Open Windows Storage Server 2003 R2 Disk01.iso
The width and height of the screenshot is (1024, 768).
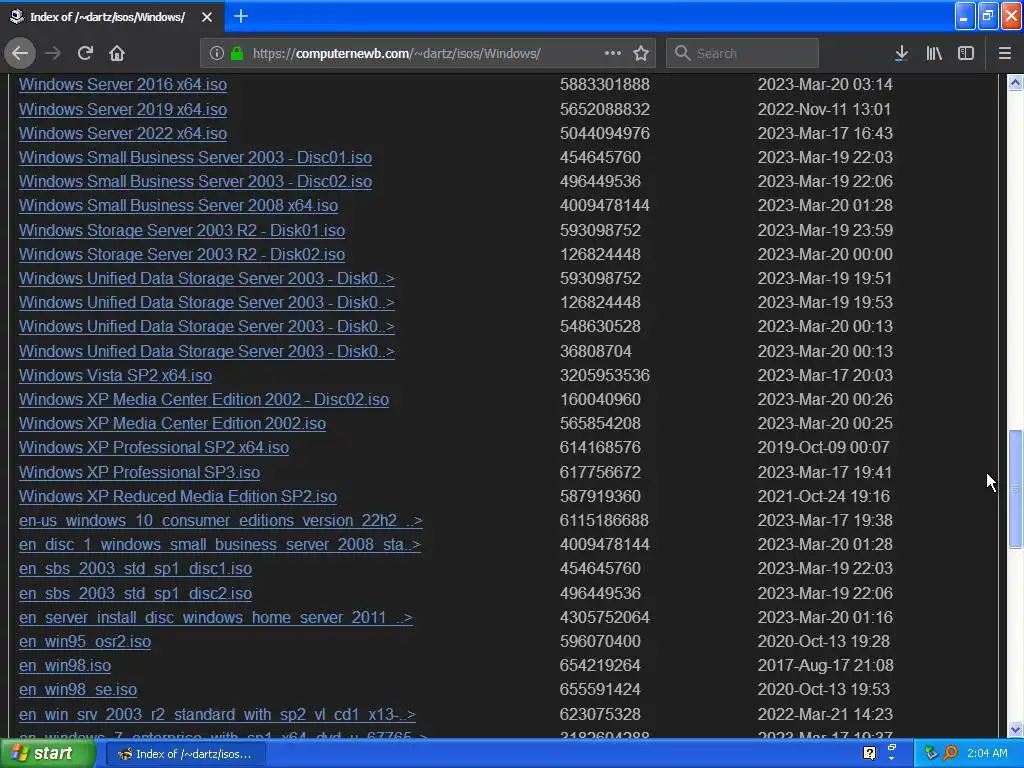182,231
